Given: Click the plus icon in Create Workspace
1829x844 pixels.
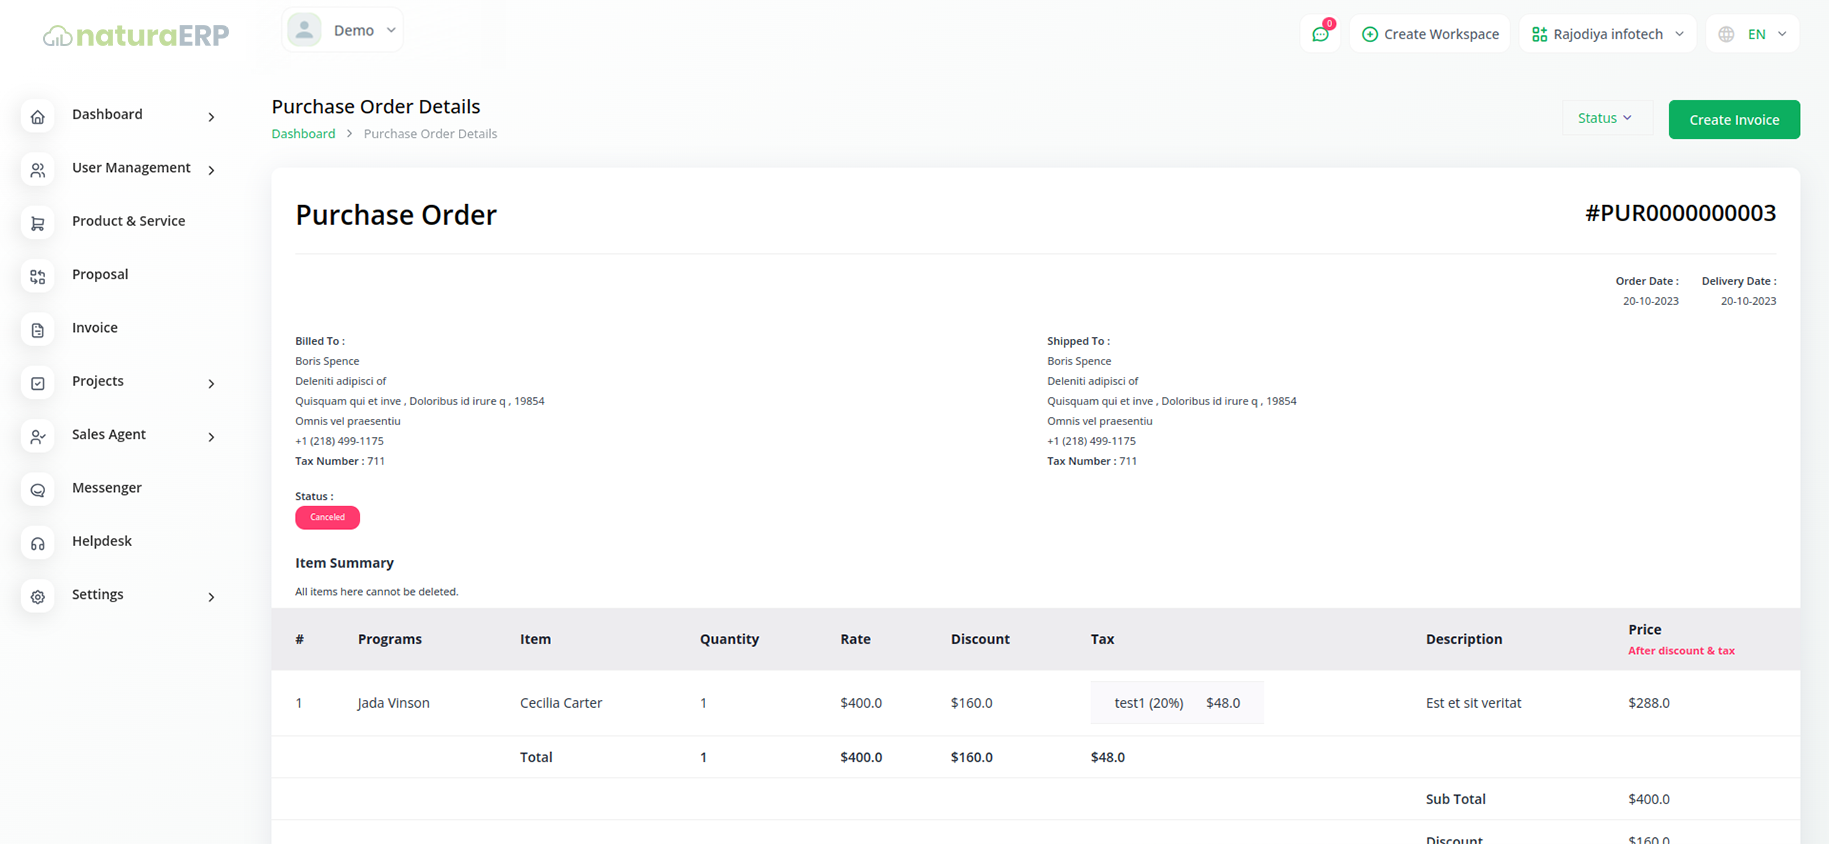Looking at the screenshot, I should coord(1369,34).
